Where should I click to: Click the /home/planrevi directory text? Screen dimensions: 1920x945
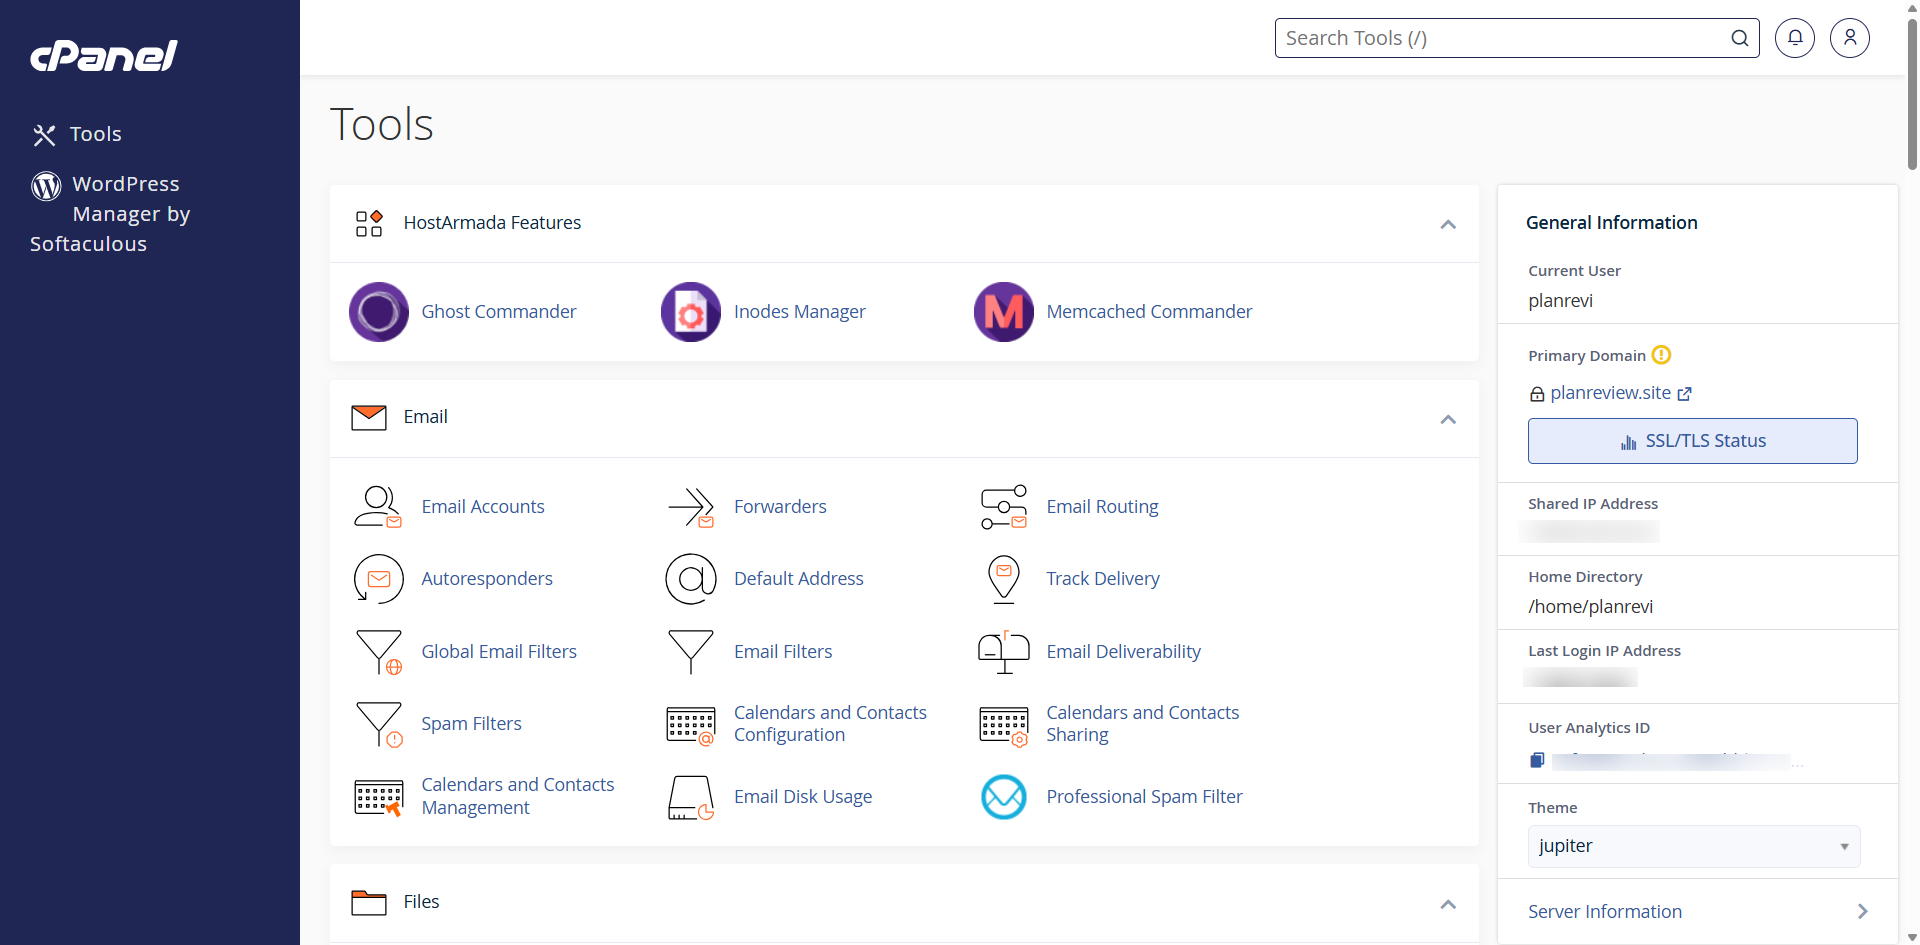(x=1590, y=607)
